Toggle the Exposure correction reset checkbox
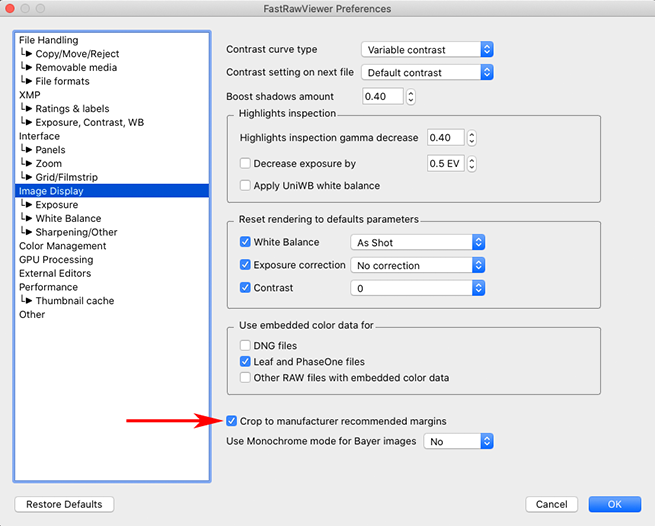This screenshot has height=526, width=655. pos(246,265)
